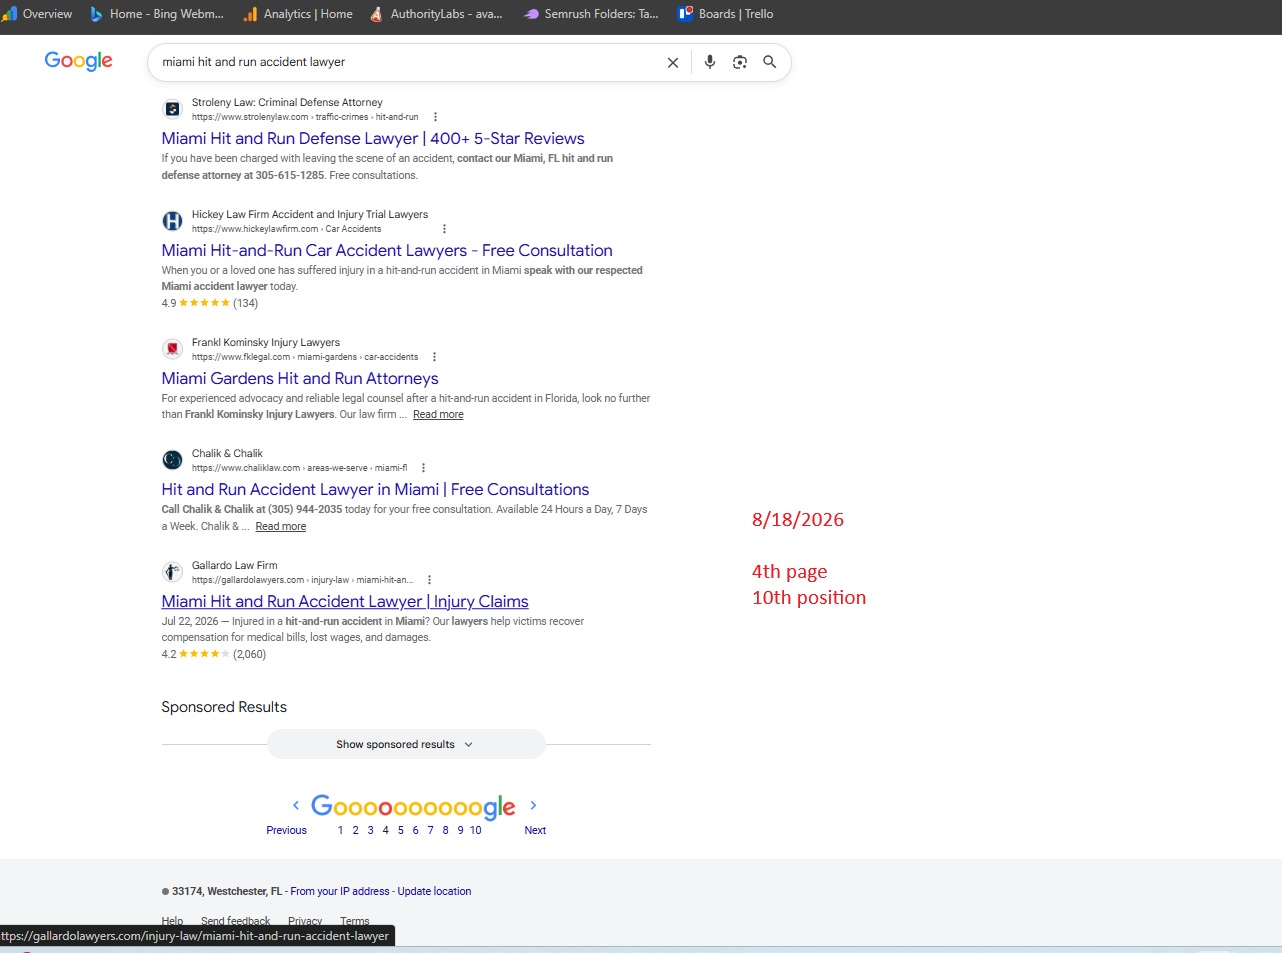Go to results page 10
1282x953 pixels.
(x=476, y=830)
